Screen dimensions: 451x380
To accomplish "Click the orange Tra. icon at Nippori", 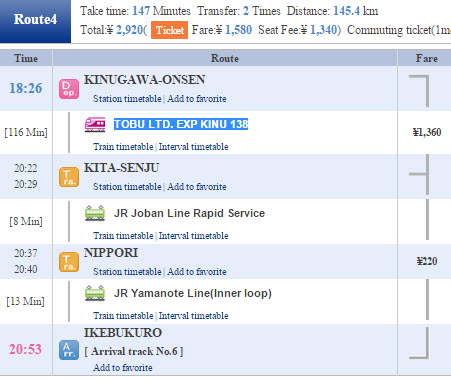I will tap(69, 262).
